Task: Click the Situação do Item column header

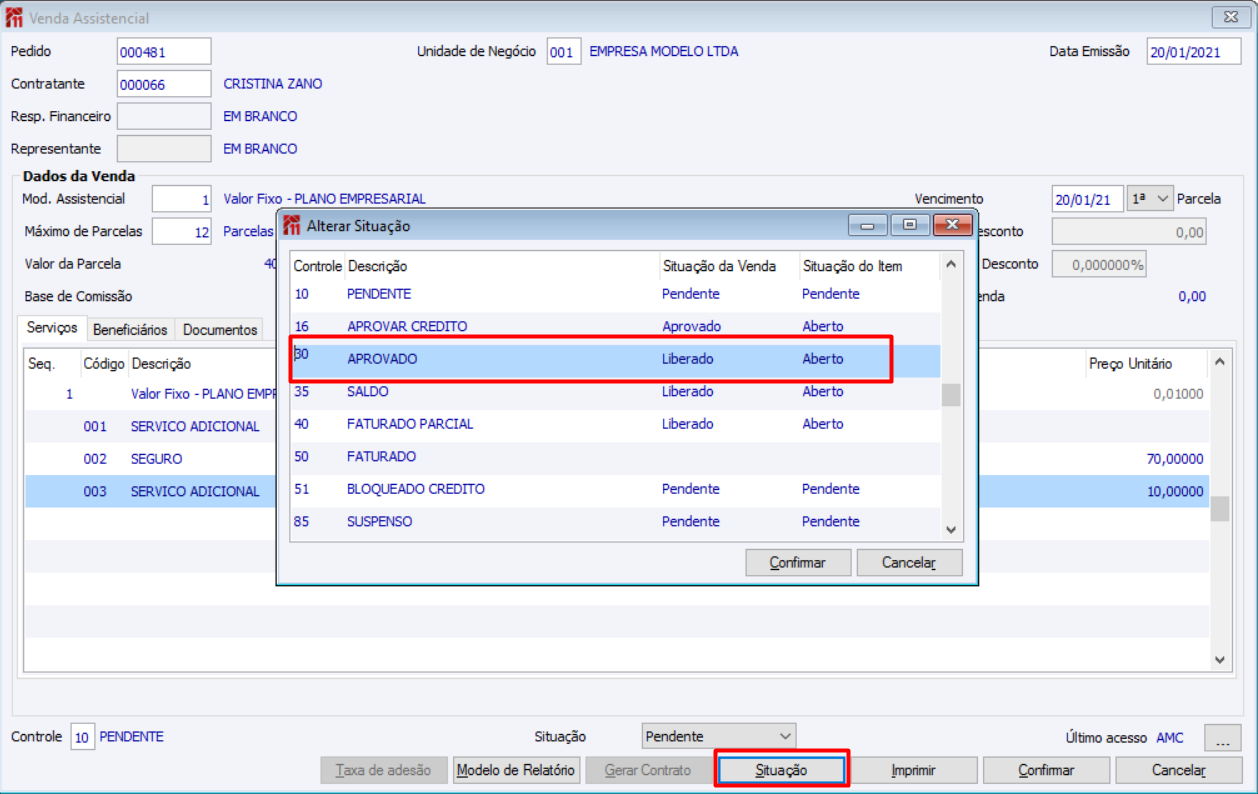Action: (x=852, y=266)
